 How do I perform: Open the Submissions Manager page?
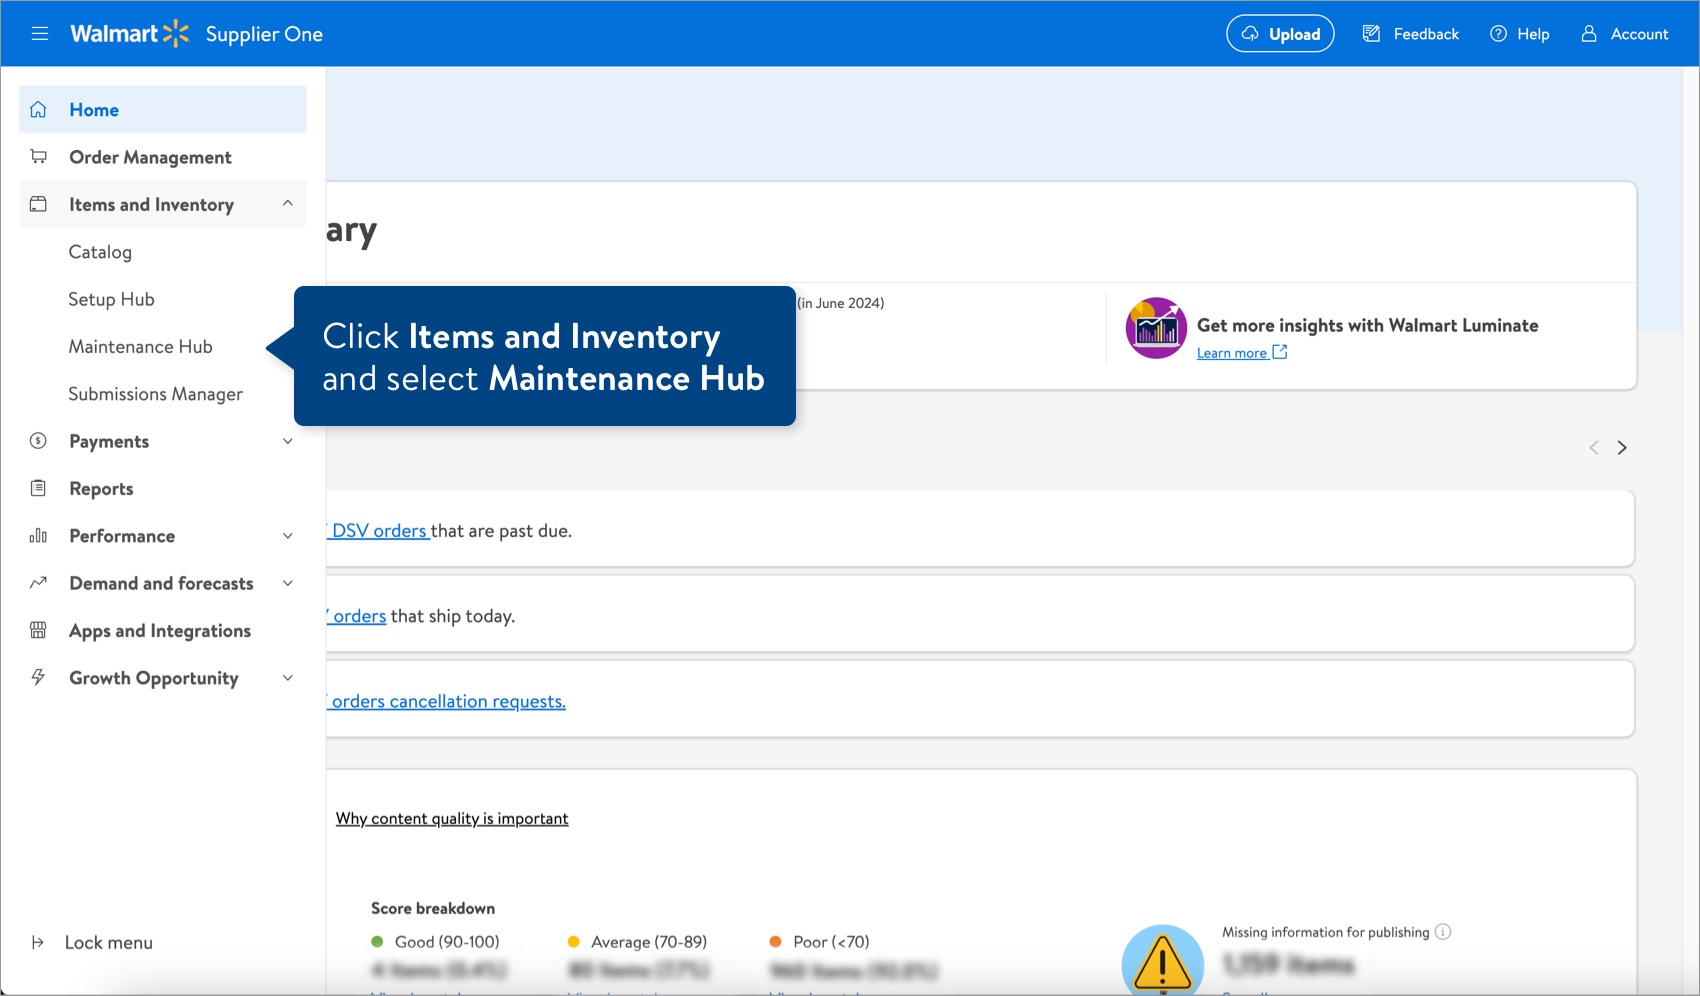[x=155, y=394]
